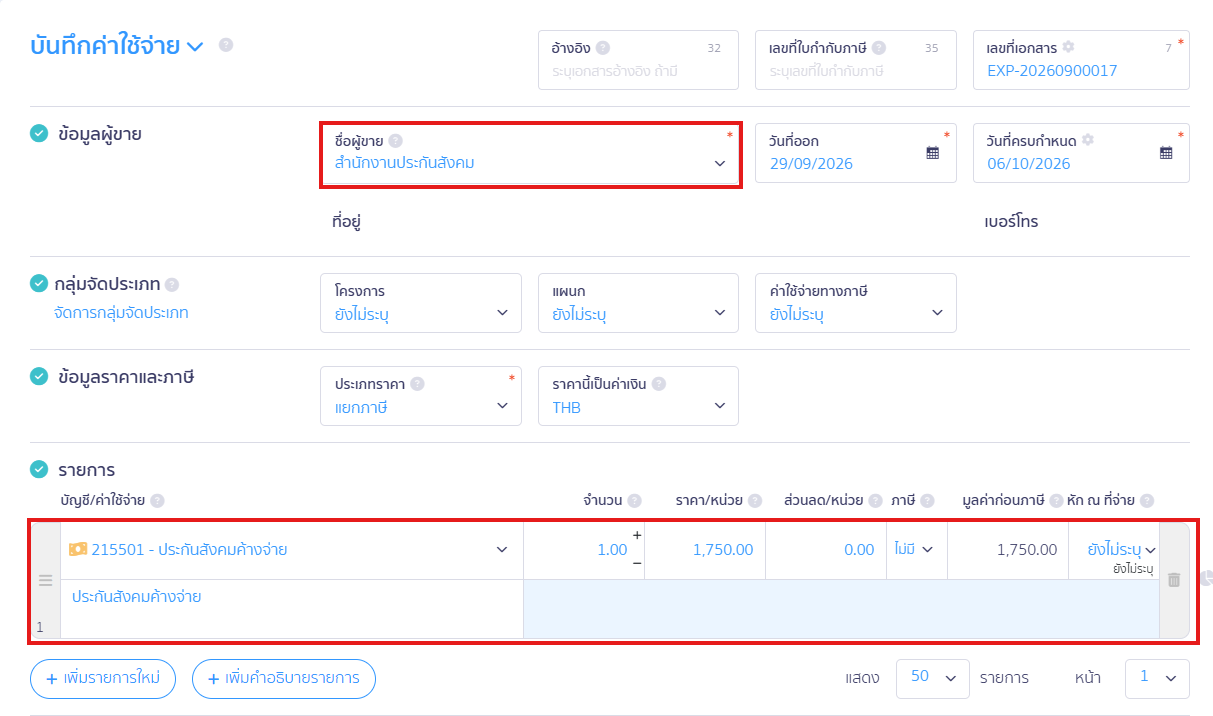Increase quantity with the plus stepper
This screenshot has width=1213, height=716.
coord(637,536)
